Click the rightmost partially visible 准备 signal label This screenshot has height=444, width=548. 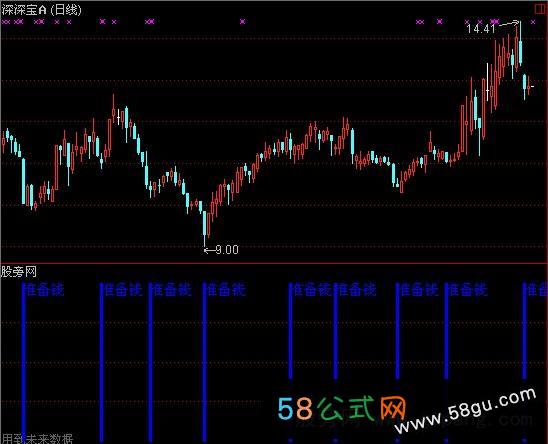(x=537, y=290)
